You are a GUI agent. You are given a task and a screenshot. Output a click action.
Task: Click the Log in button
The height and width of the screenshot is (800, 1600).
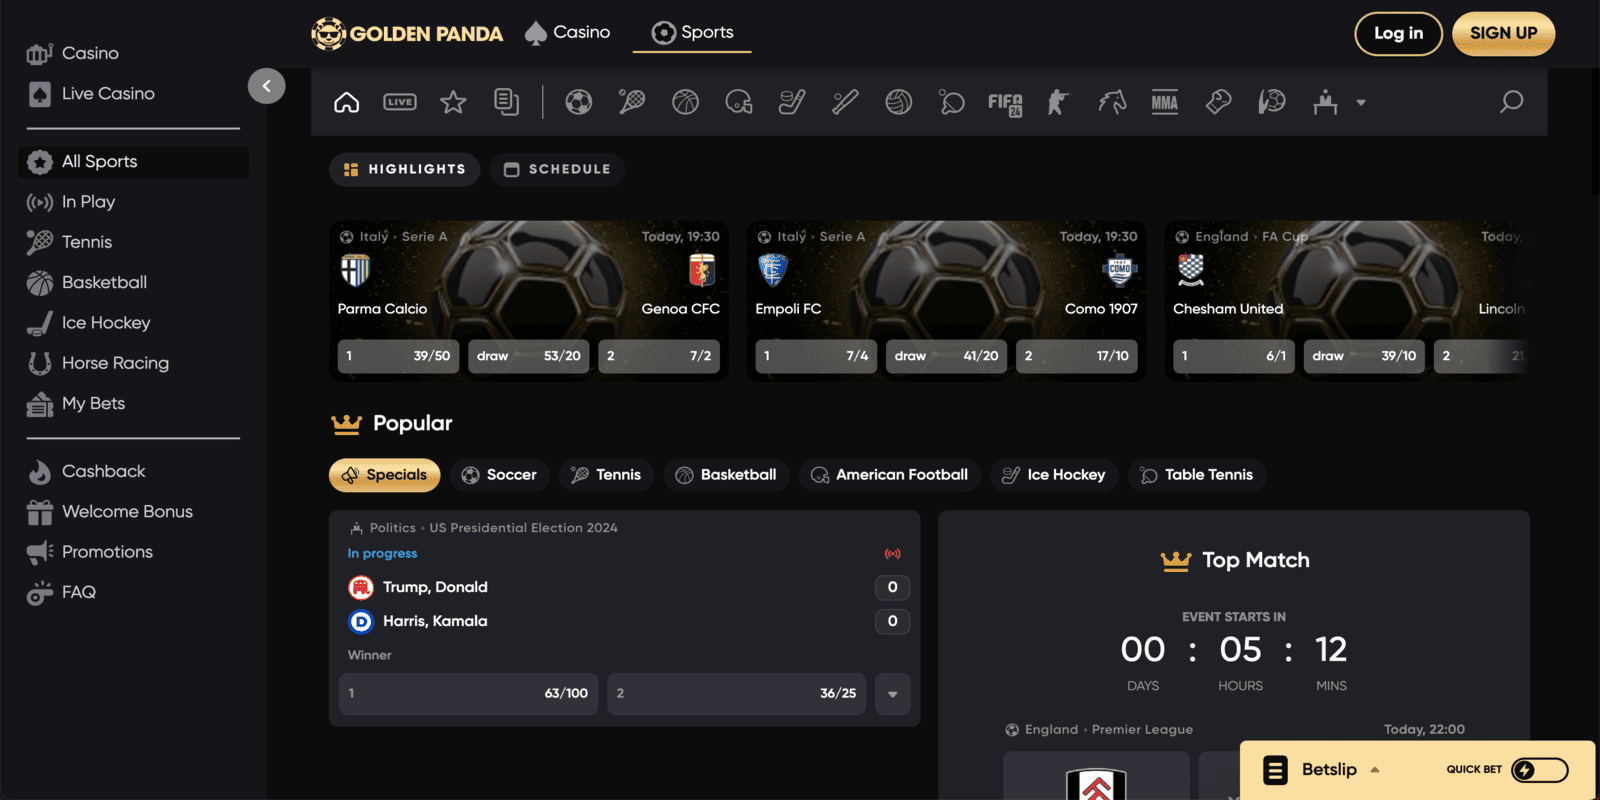pos(1397,34)
